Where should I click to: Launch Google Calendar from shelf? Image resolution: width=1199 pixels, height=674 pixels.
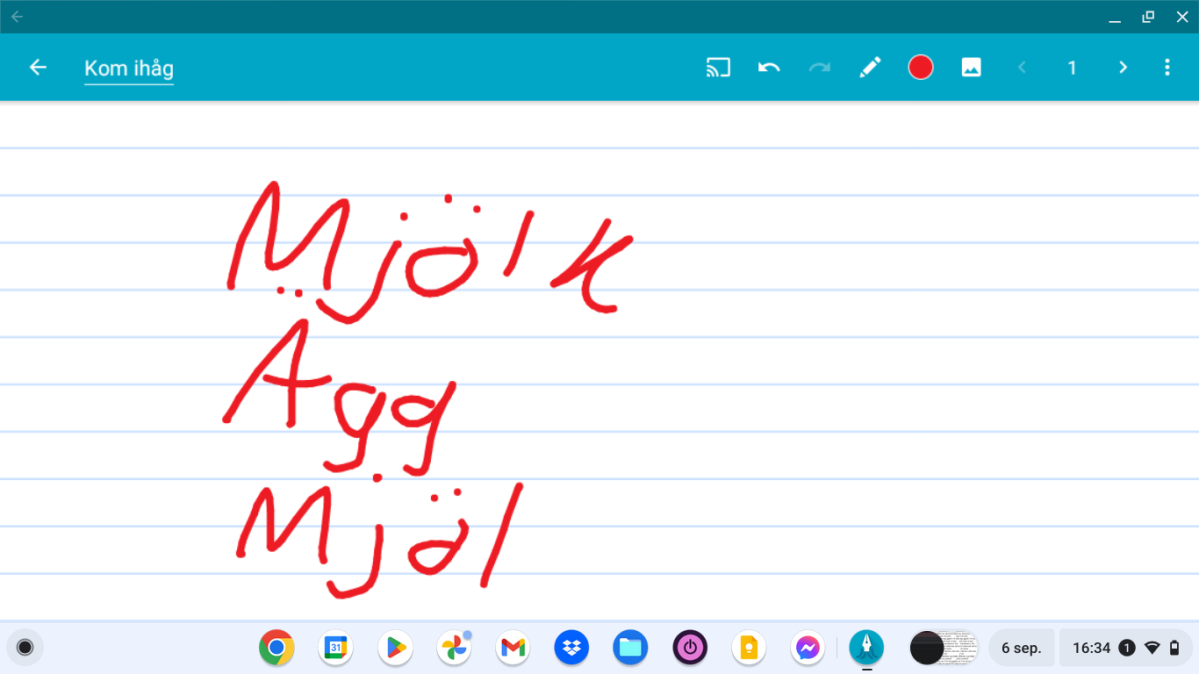click(336, 648)
